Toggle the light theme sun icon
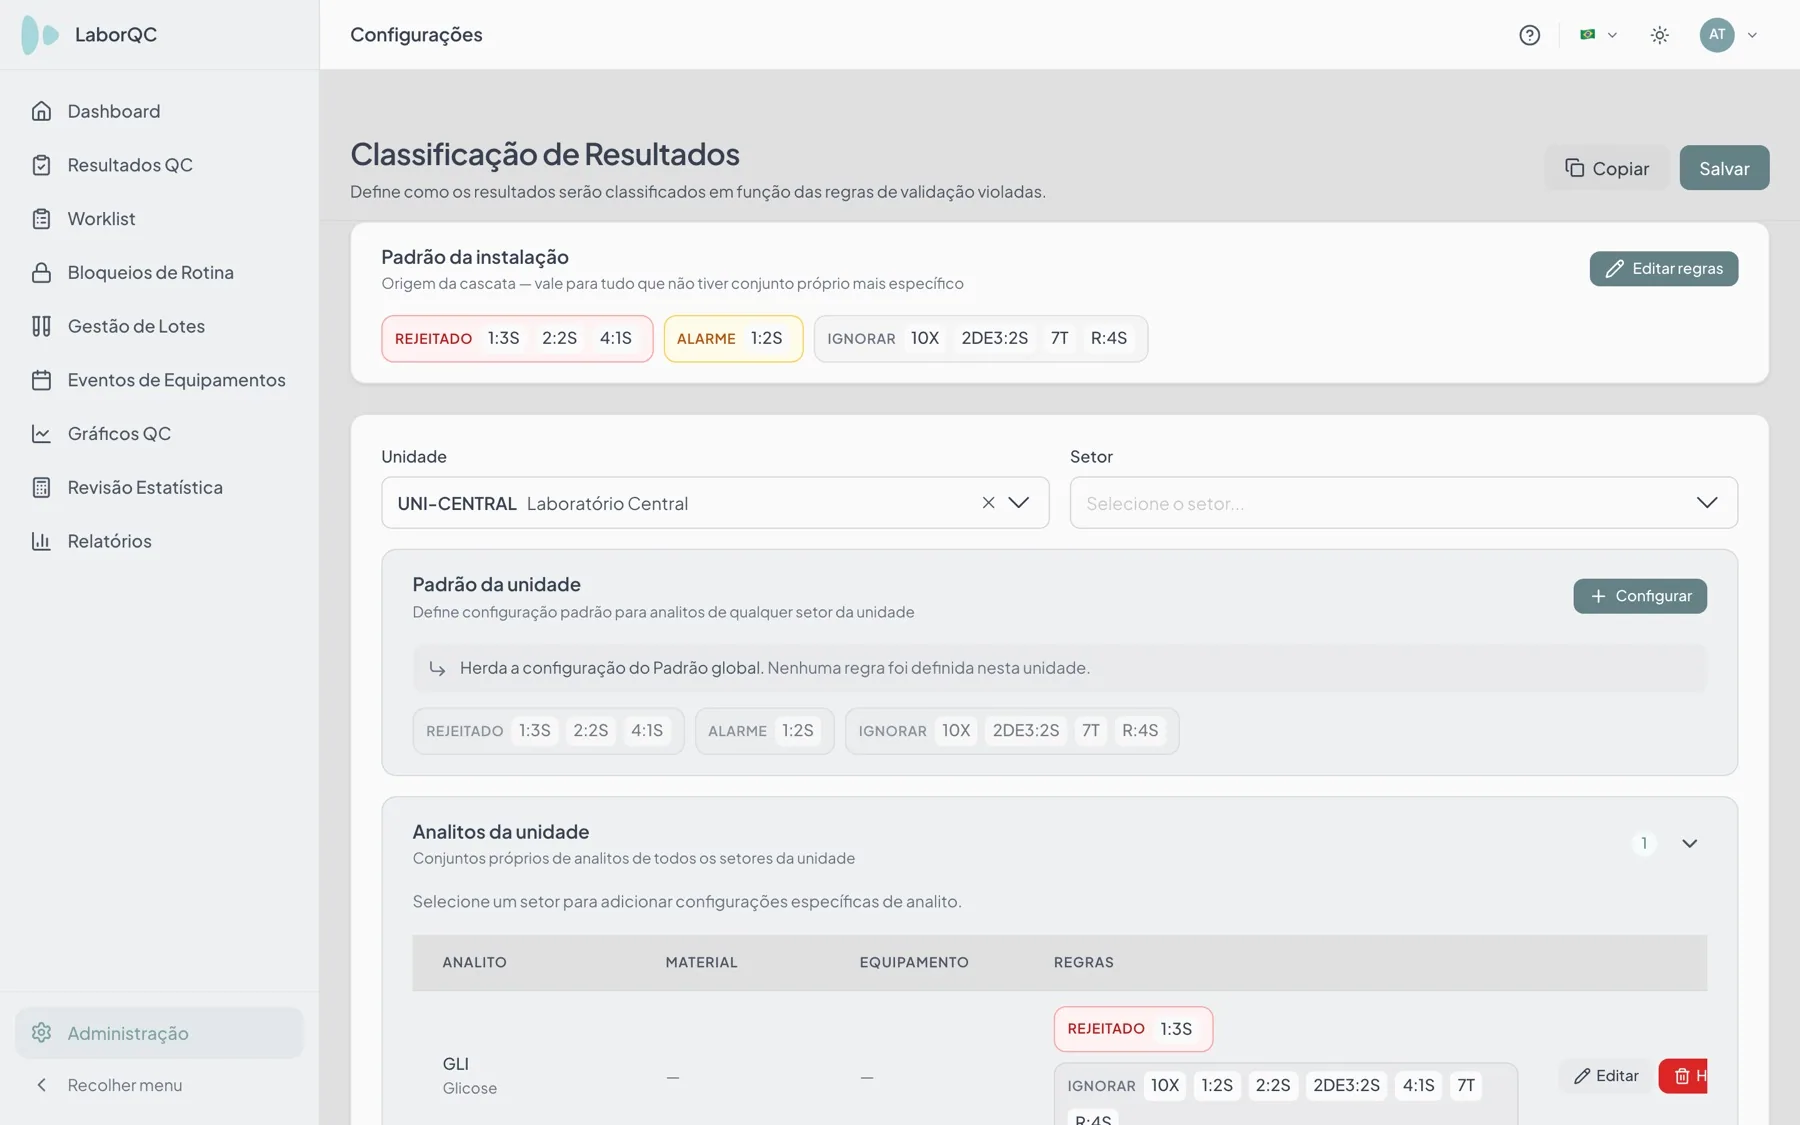The width and height of the screenshot is (1800, 1125). coord(1660,35)
